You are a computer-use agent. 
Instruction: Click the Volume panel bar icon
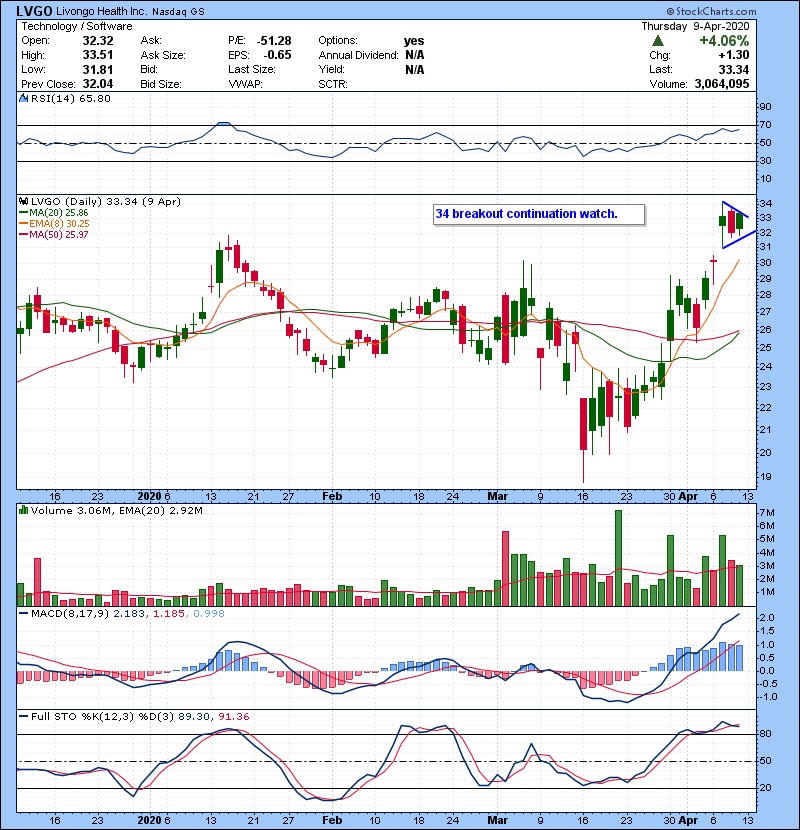pos(24,511)
